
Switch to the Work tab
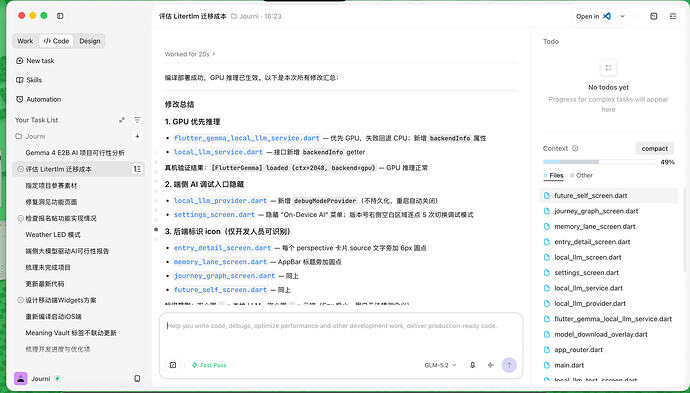(x=25, y=41)
